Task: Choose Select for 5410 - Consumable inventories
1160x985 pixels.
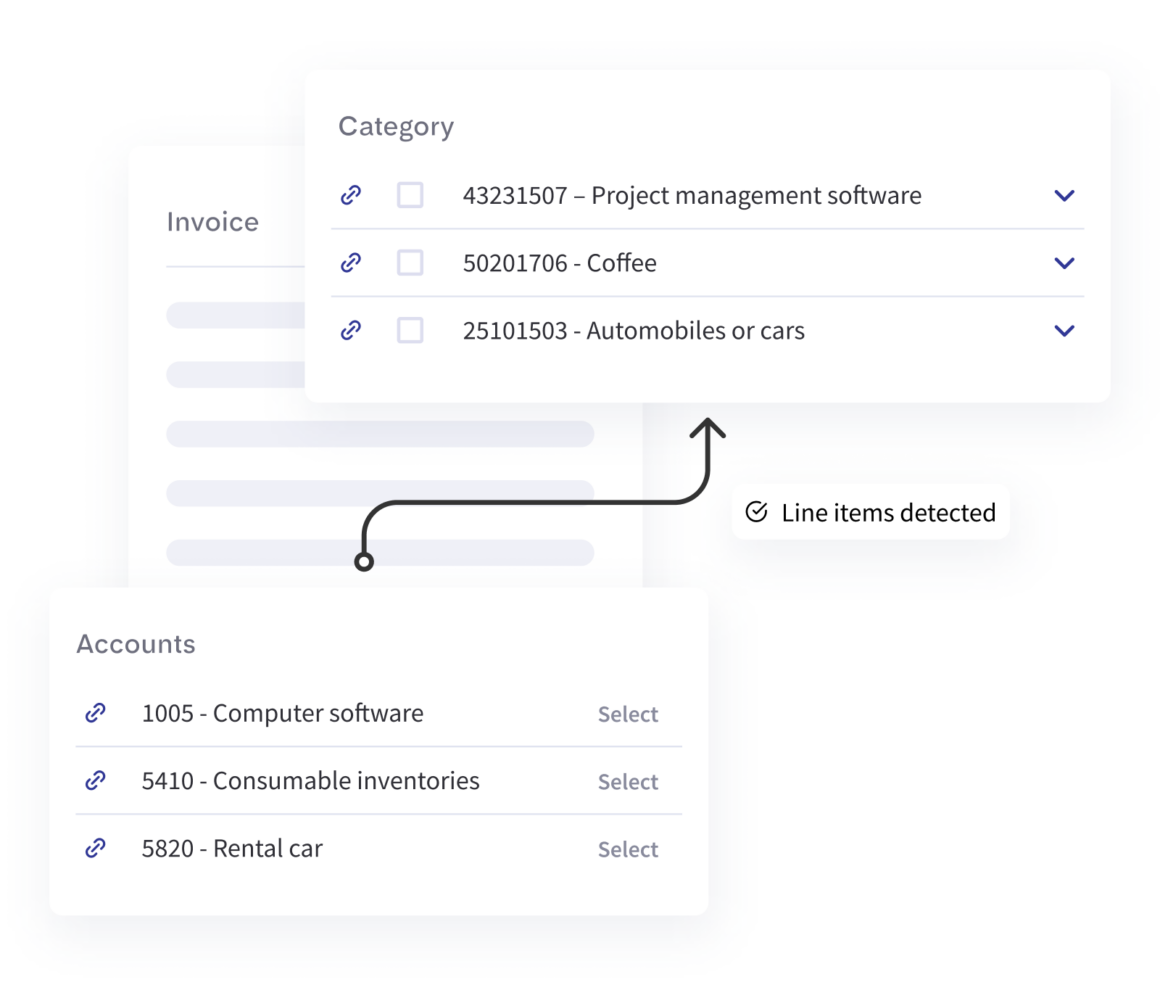Action: pyautogui.click(x=627, y=781)
